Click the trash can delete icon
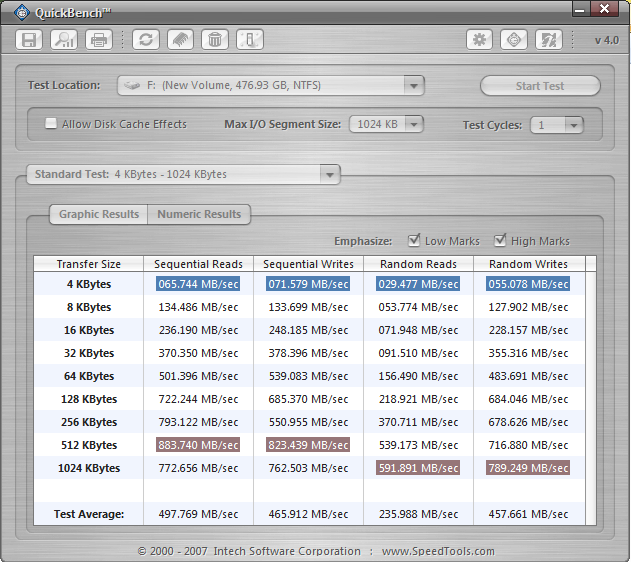 click(214, 40)
